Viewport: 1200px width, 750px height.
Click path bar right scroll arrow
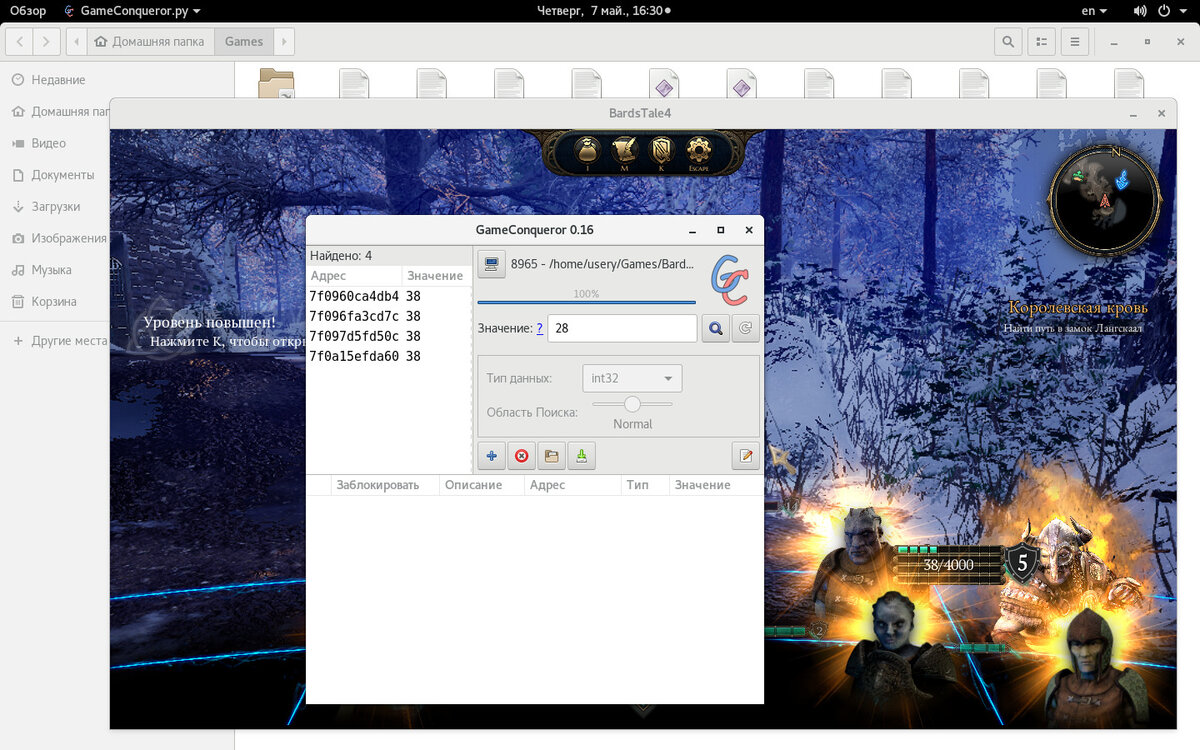pyautogui.click(x=284, y=42)
